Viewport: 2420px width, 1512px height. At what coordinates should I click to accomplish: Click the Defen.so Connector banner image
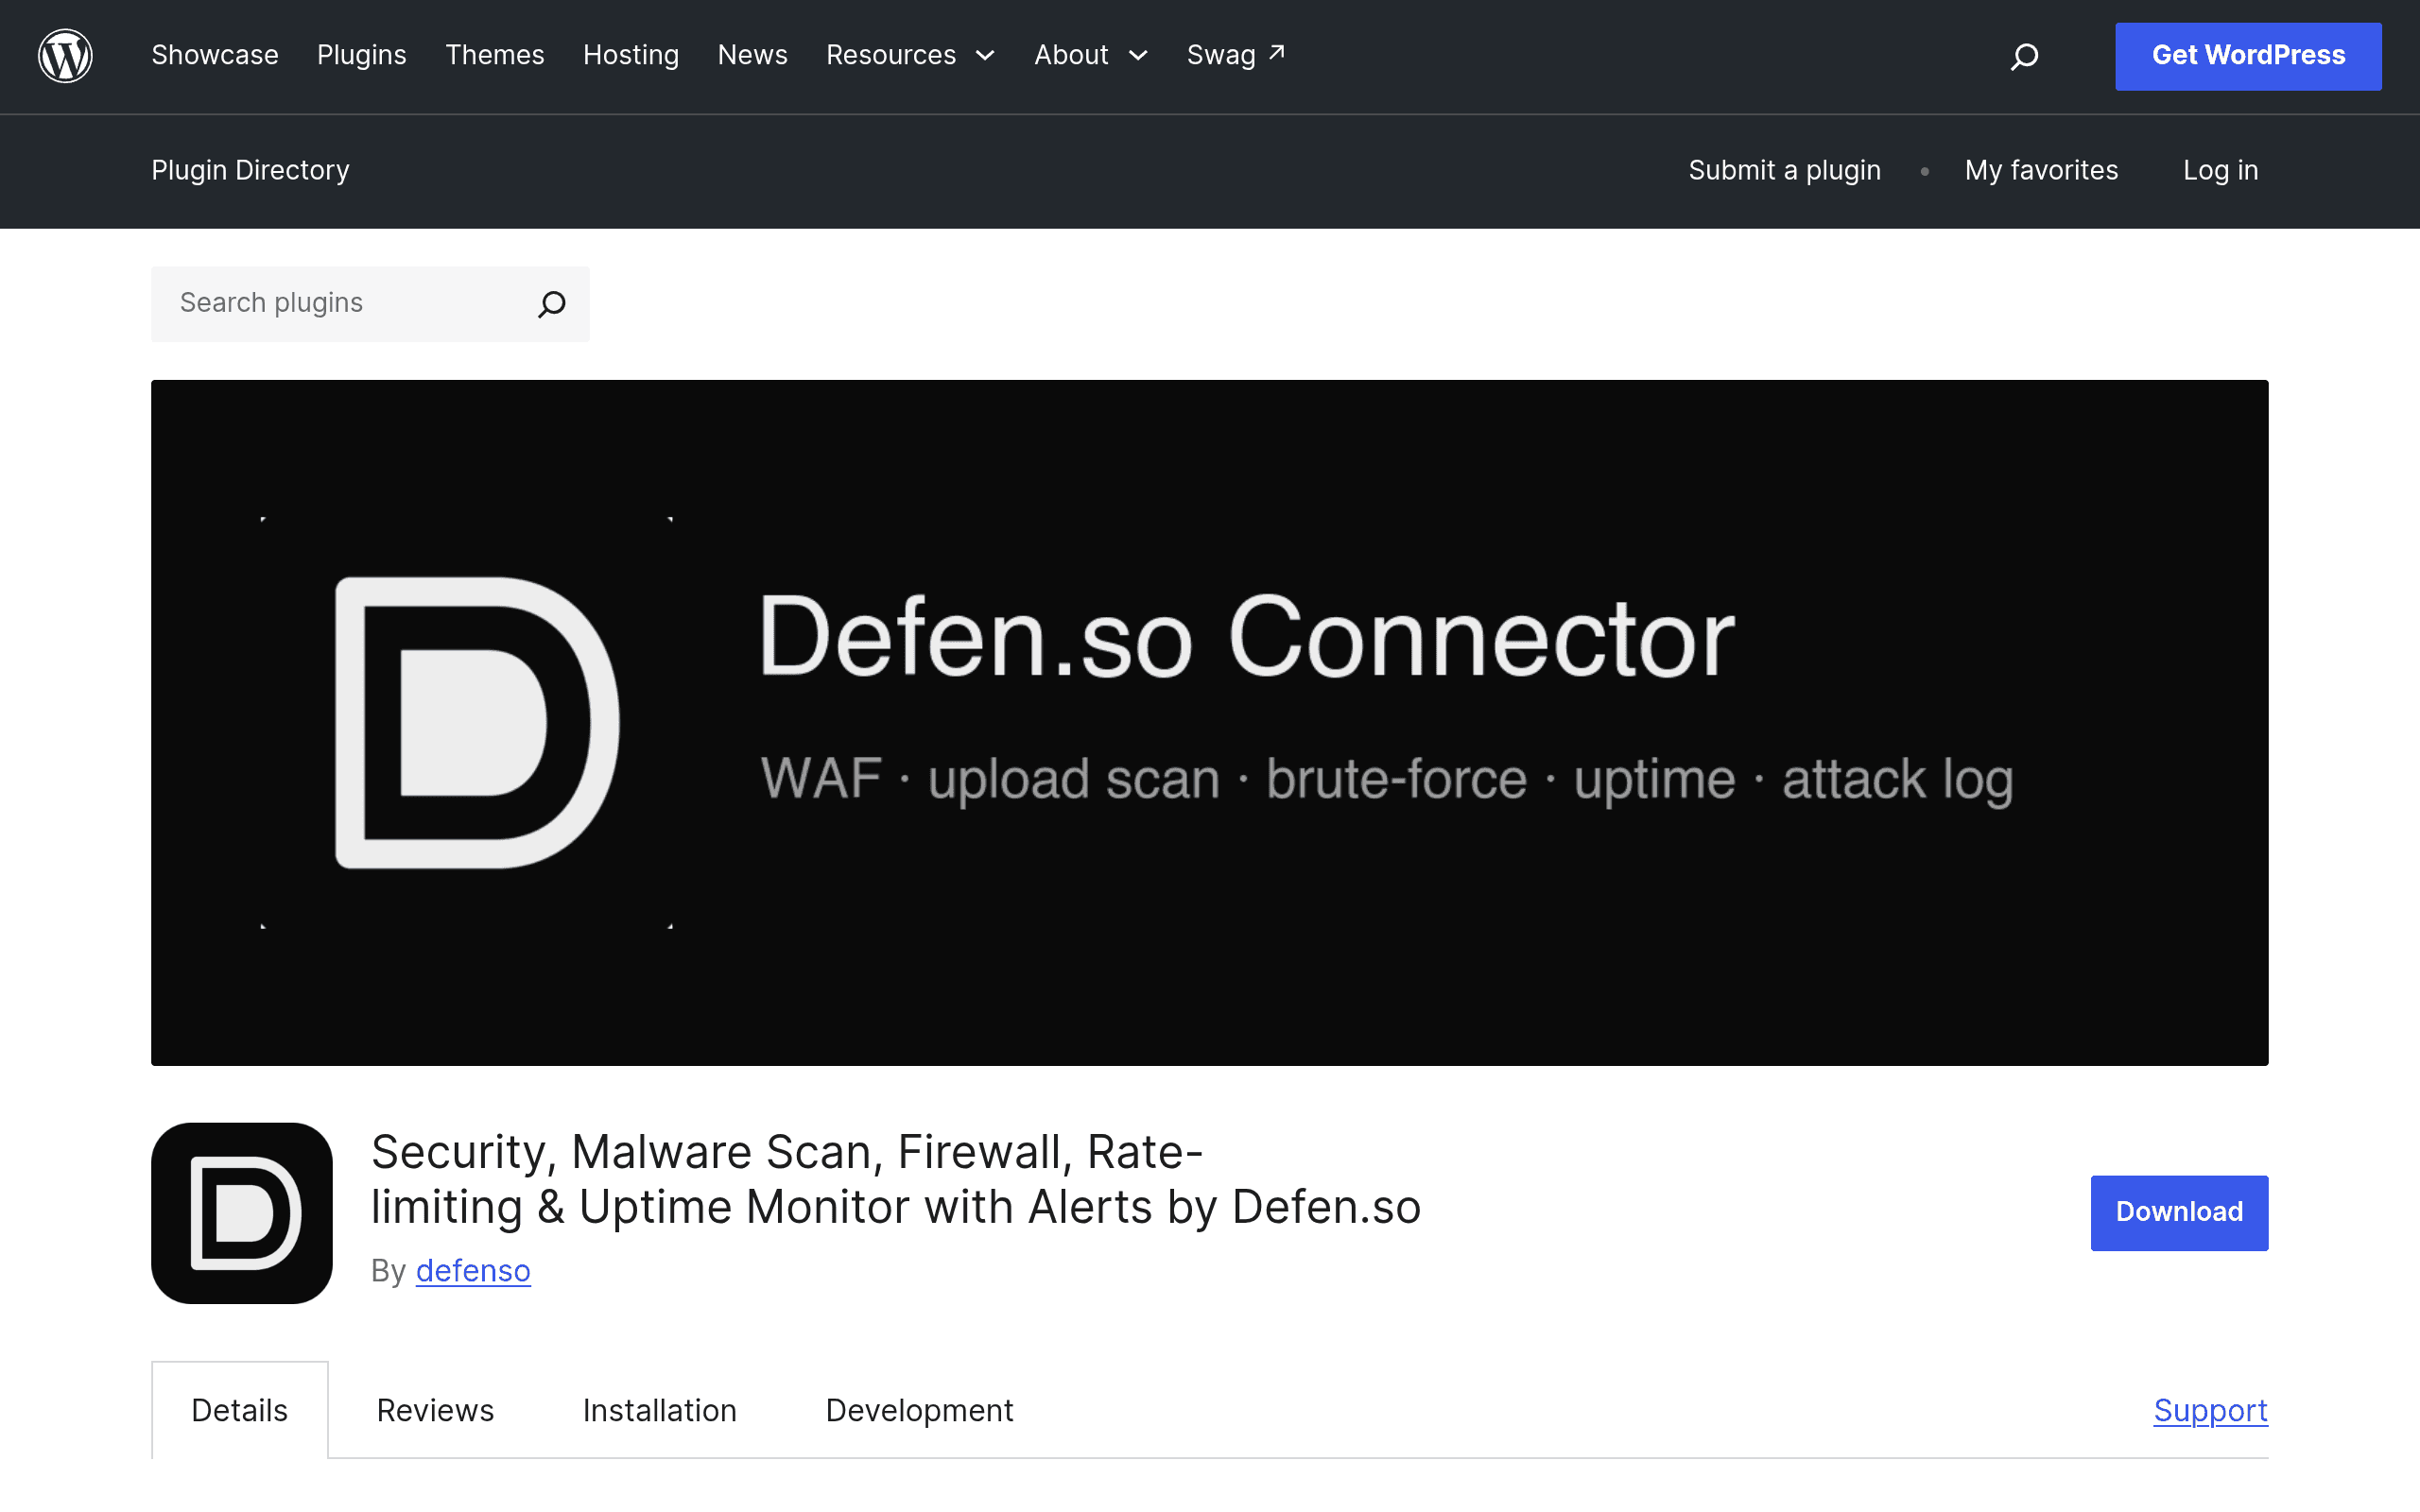[x=1210, y=722]
